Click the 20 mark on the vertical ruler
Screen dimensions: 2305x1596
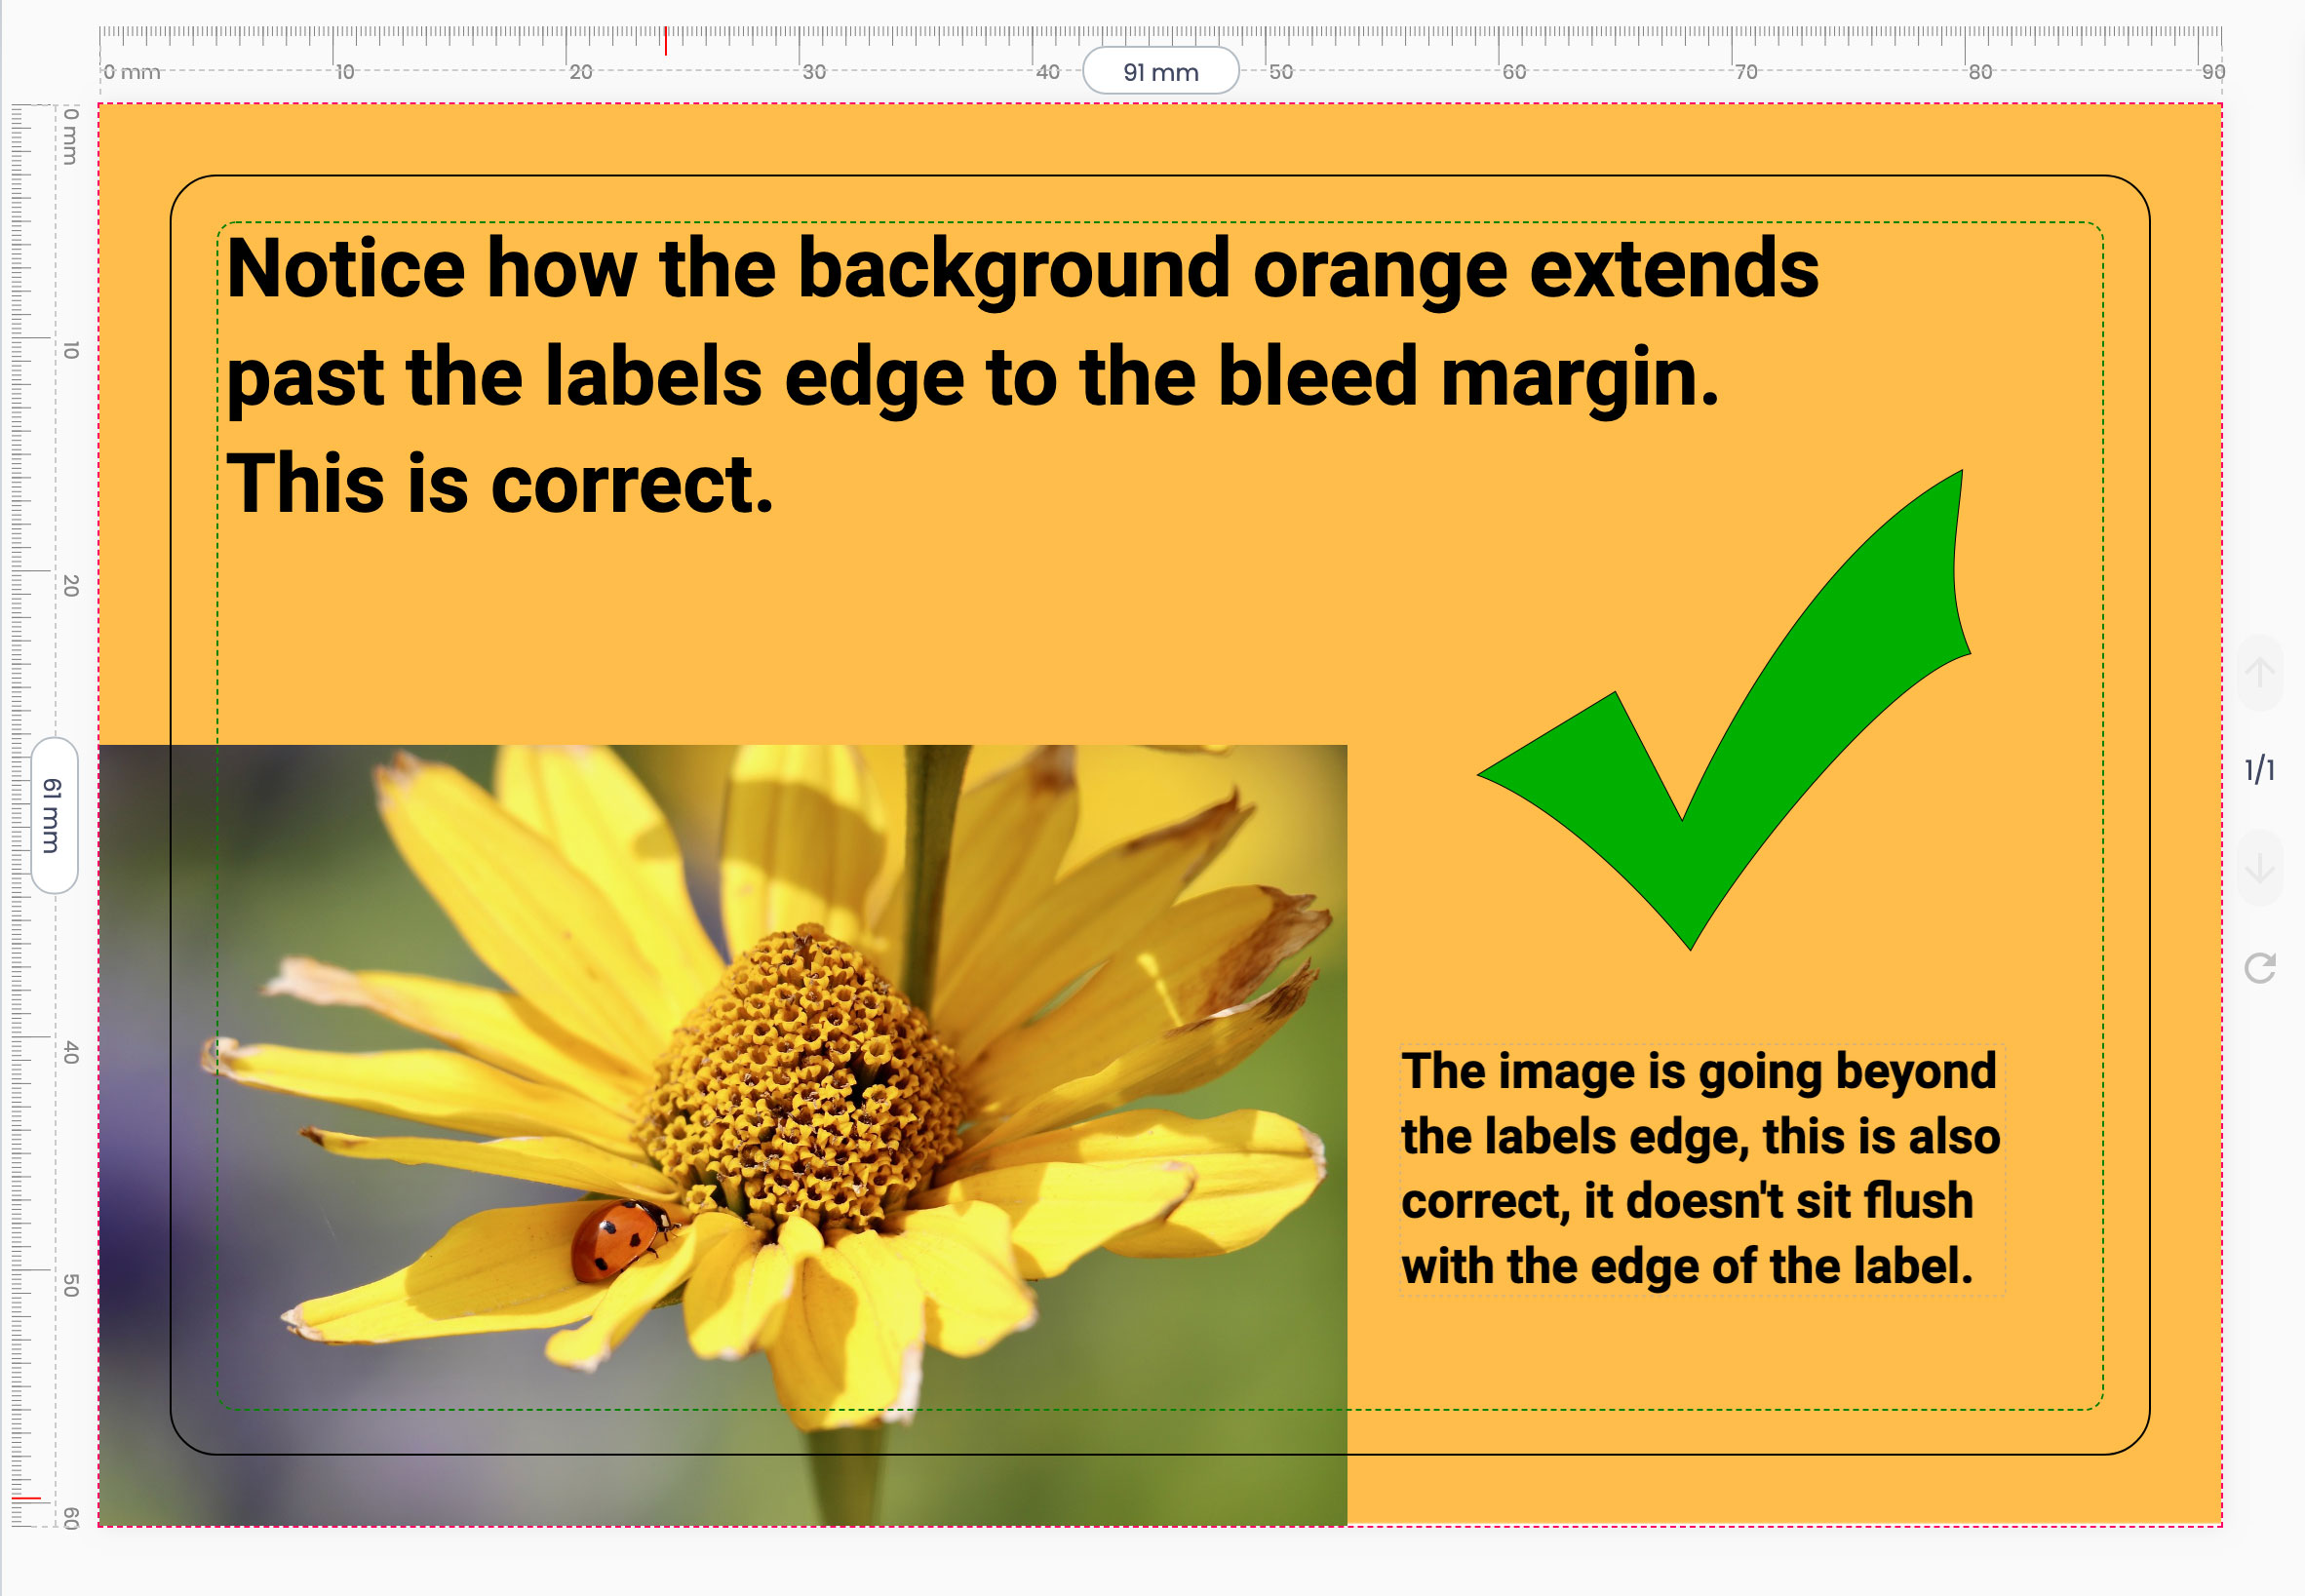coord(70,585)
